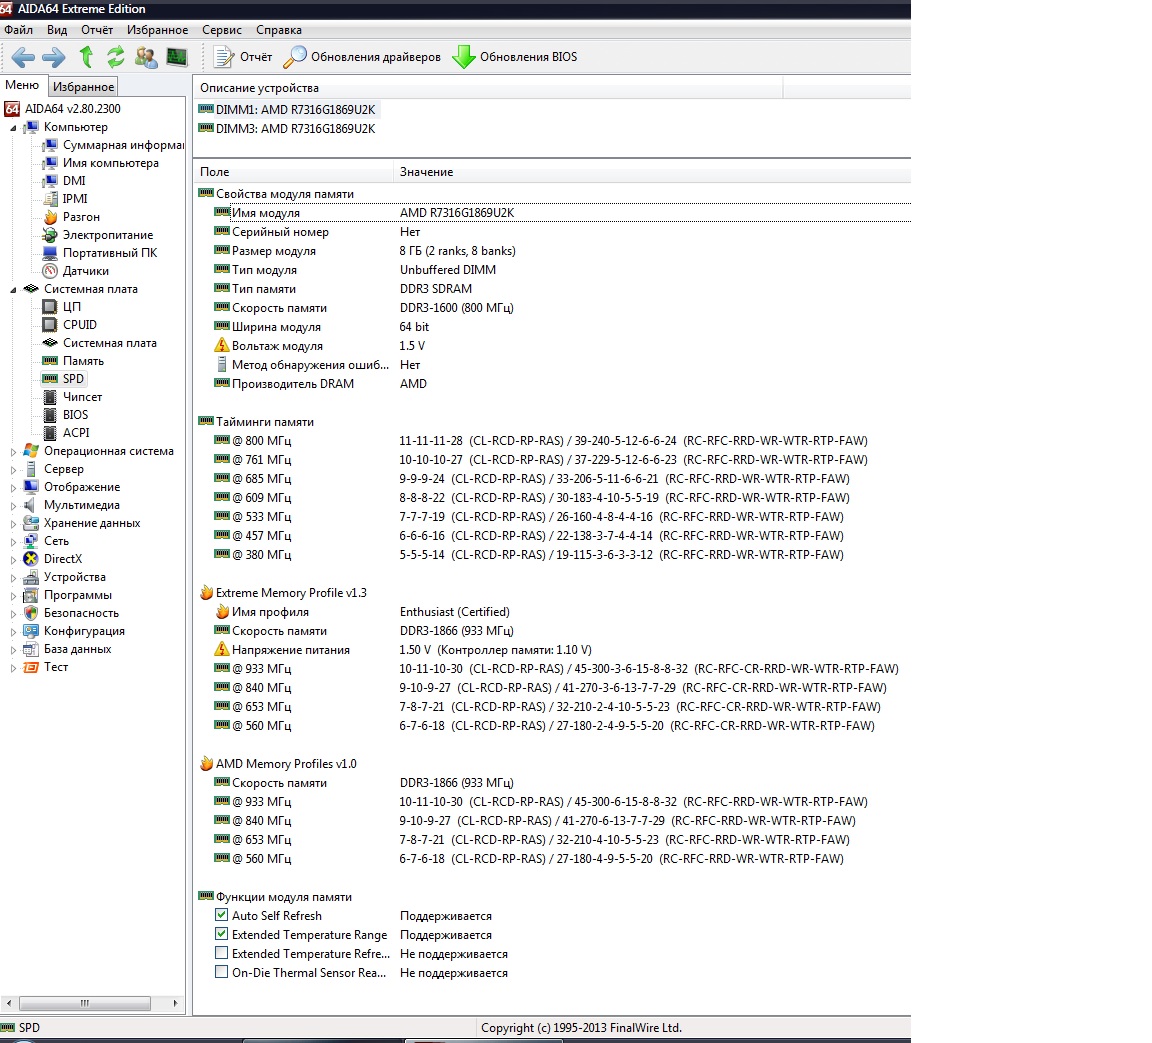Collapse the Системная плата parent node
1152x1043 pixels.
(x=12, y=290)
